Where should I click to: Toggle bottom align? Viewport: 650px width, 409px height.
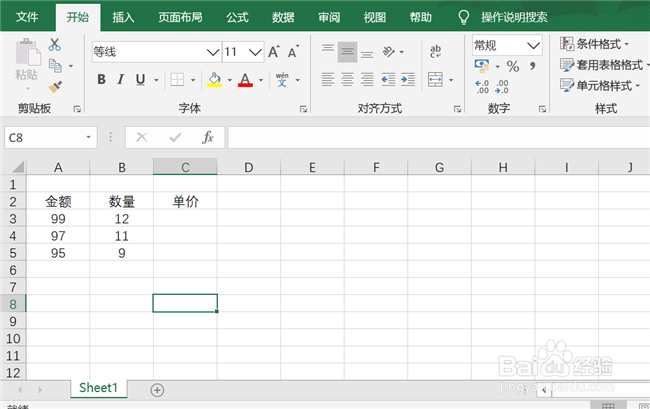pyautogui.click(x=367, y=52)
